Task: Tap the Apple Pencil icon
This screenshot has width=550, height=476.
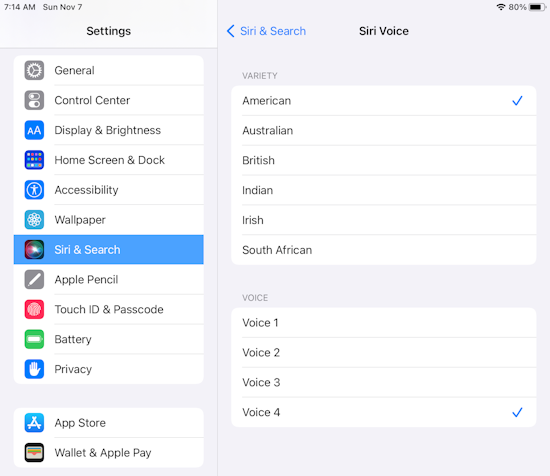Action: (34, 279)
